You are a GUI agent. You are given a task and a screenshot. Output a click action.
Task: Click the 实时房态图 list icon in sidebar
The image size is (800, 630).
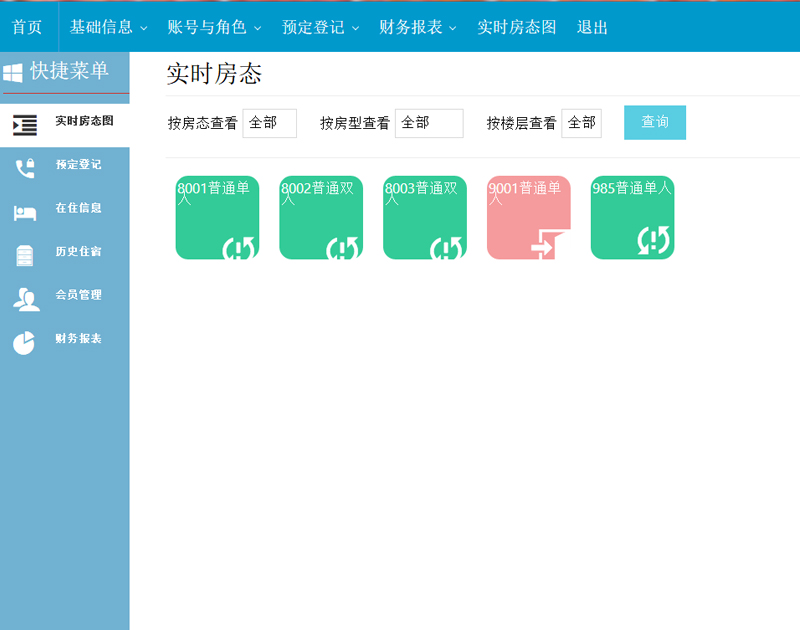pos(25,125)
